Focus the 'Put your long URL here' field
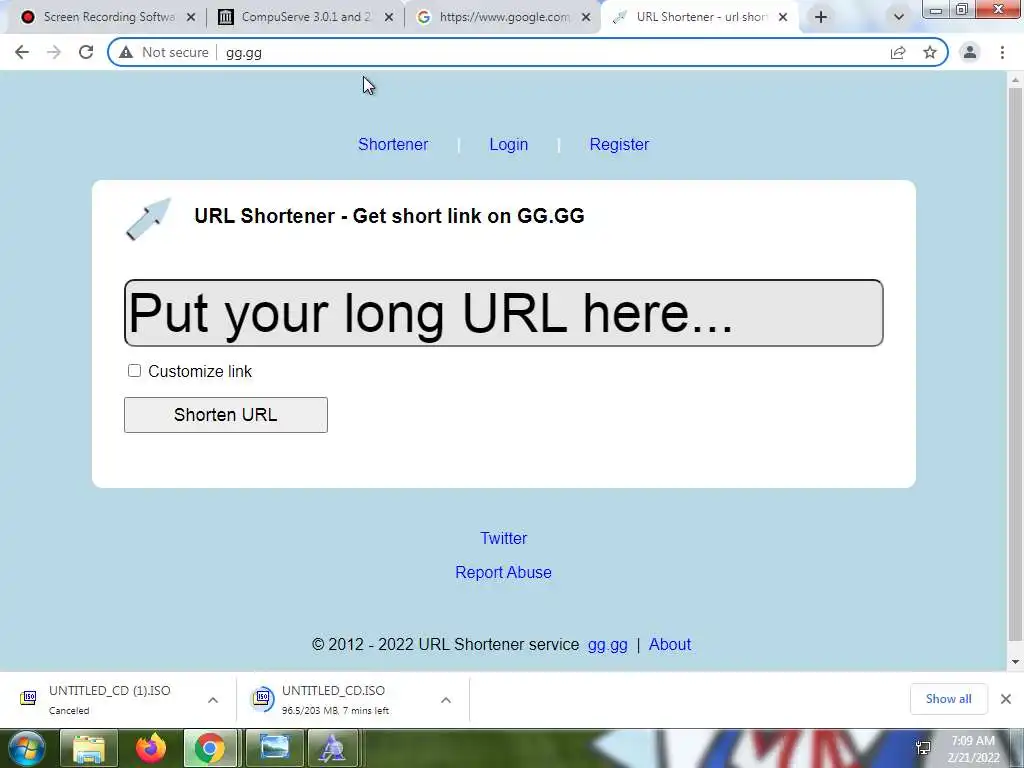 coord(504,313)
